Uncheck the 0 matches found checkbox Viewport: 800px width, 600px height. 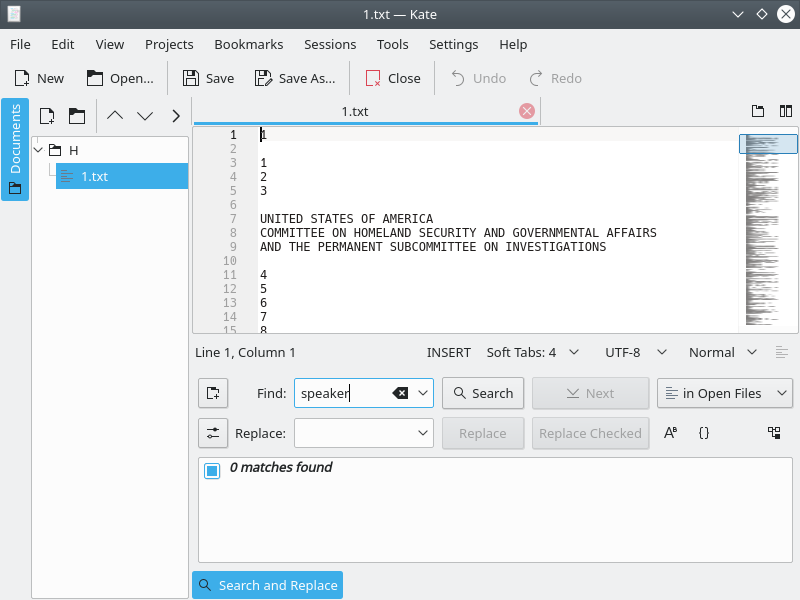[212, 470]
